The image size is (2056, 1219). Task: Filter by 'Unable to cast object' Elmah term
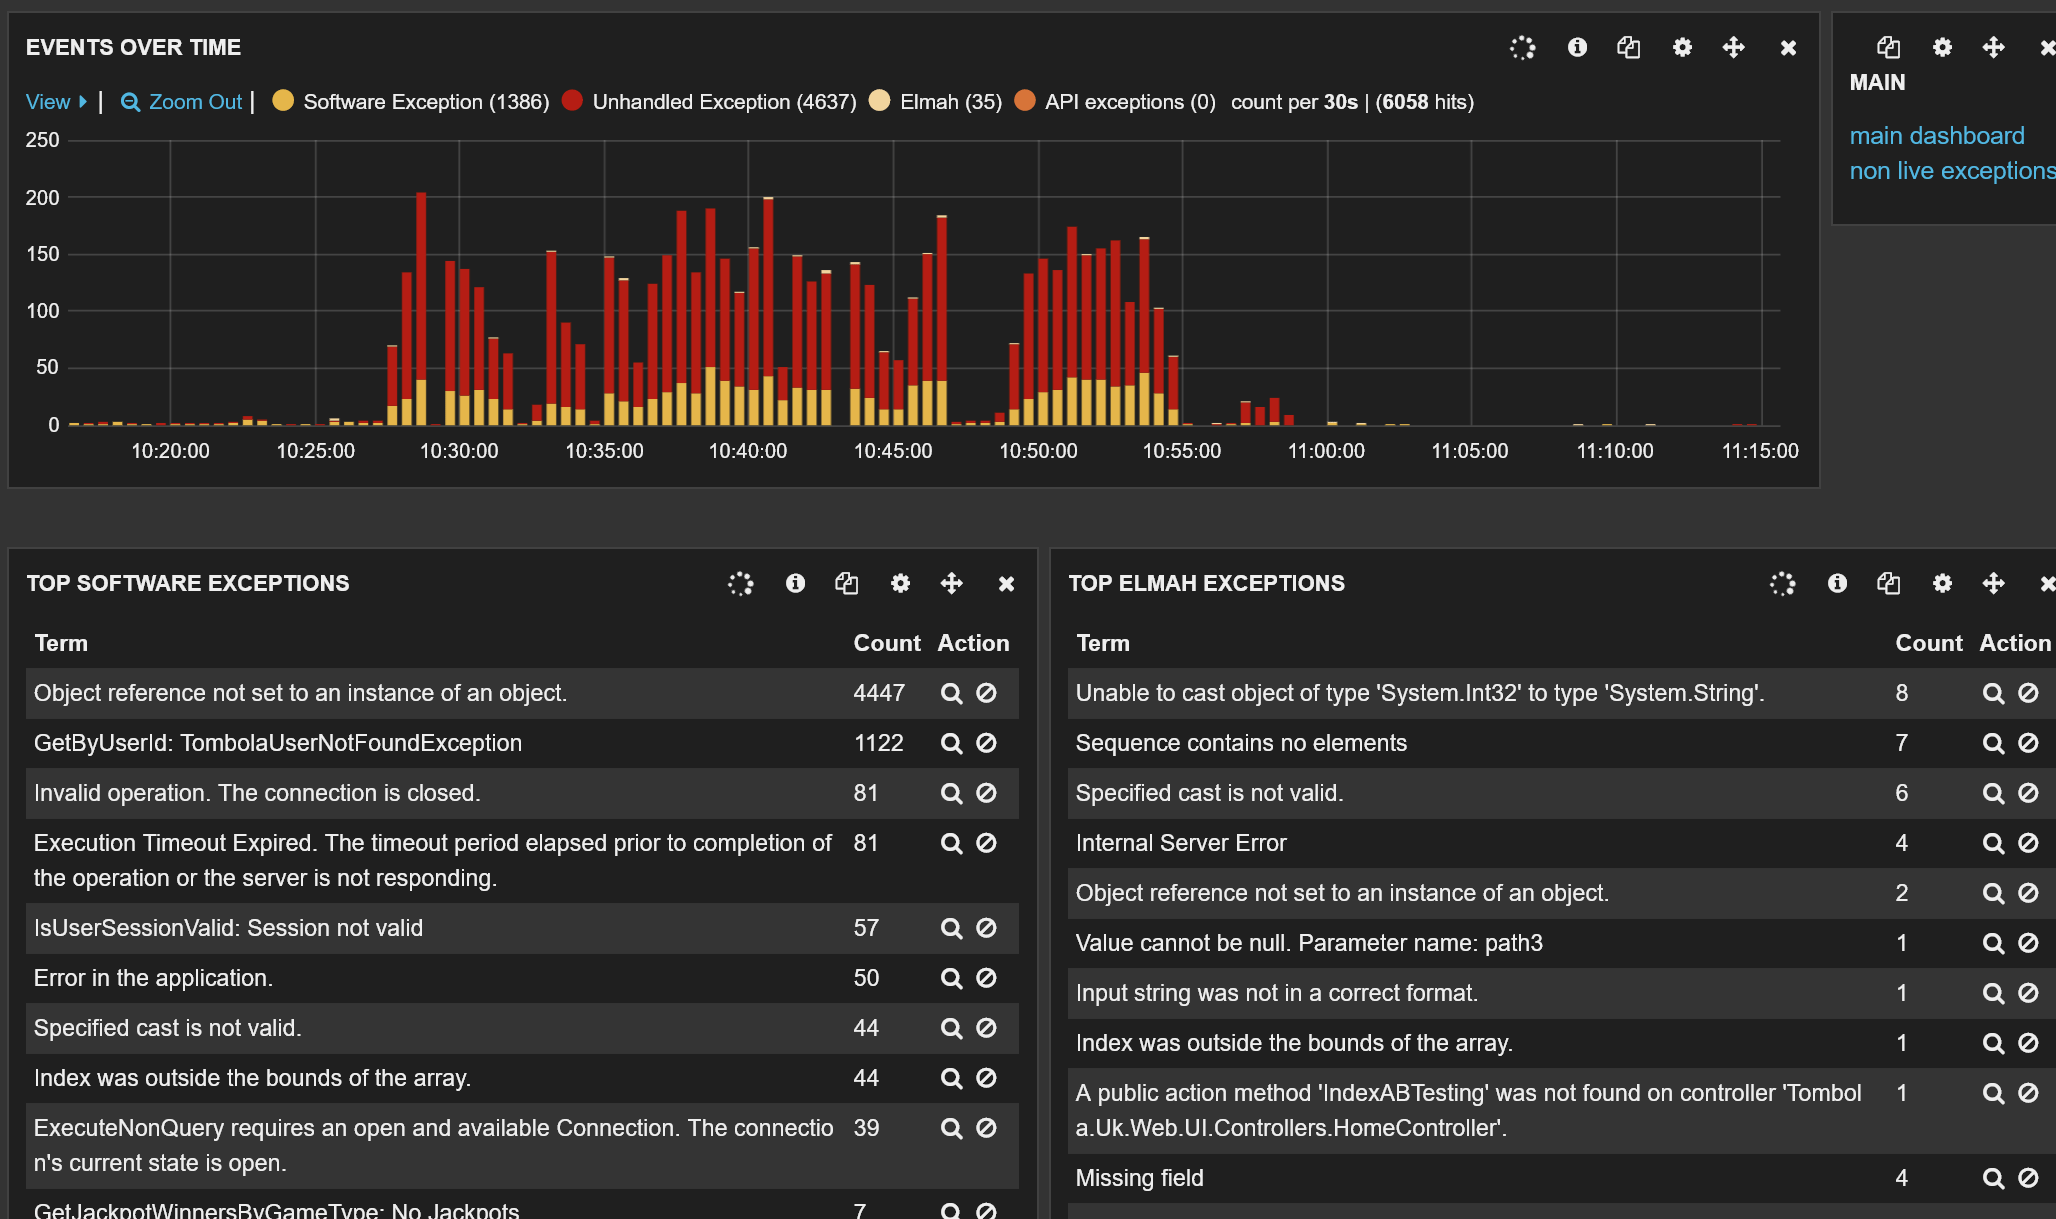tap(1993, 693)
